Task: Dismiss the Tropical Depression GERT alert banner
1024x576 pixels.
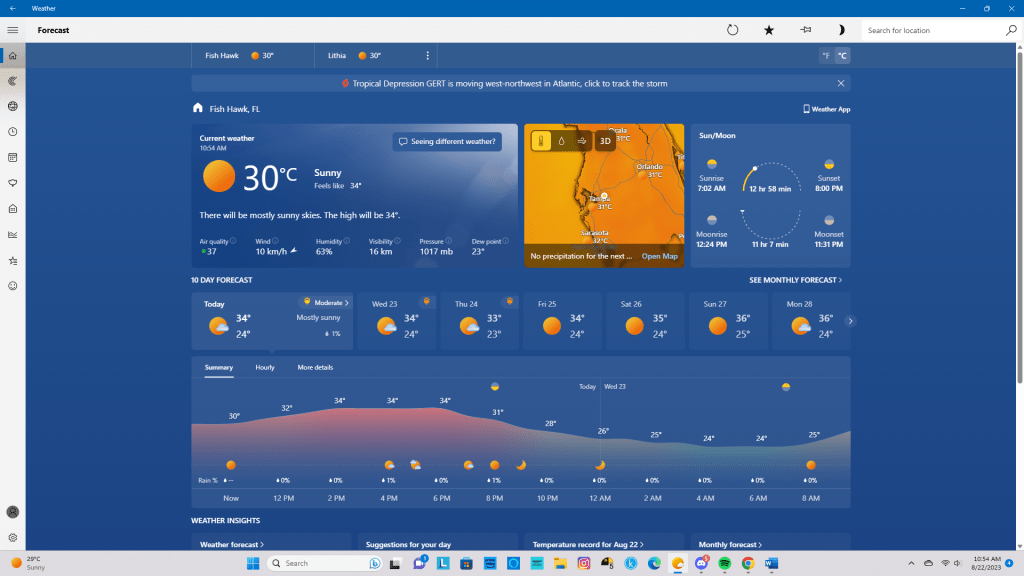Action: pyautogui.click(x=841, y=84)
